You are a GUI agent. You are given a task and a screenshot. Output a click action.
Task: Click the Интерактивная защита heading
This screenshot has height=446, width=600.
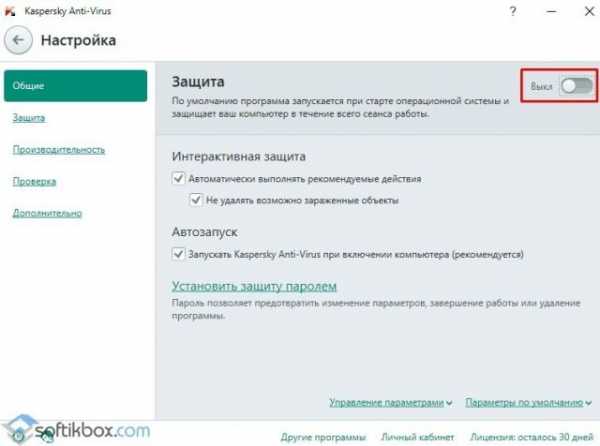(x=239, y=156)
